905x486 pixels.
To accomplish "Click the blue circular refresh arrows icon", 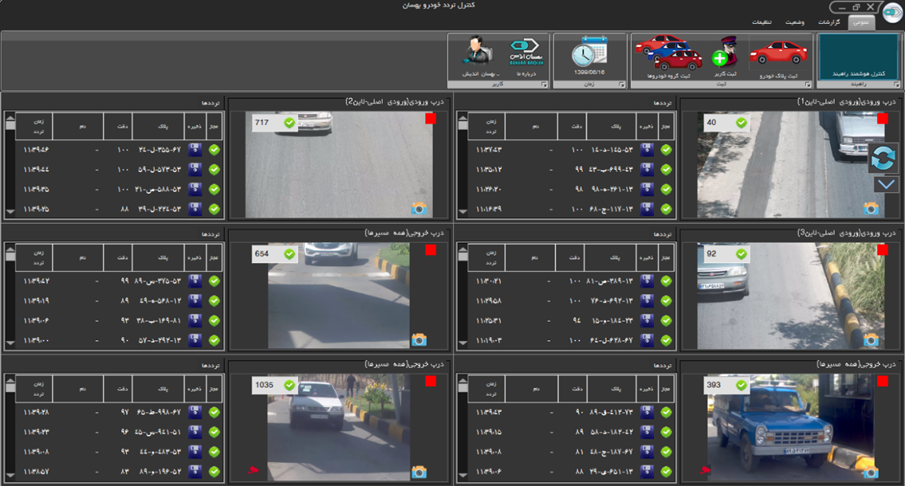I will point(885,159).
